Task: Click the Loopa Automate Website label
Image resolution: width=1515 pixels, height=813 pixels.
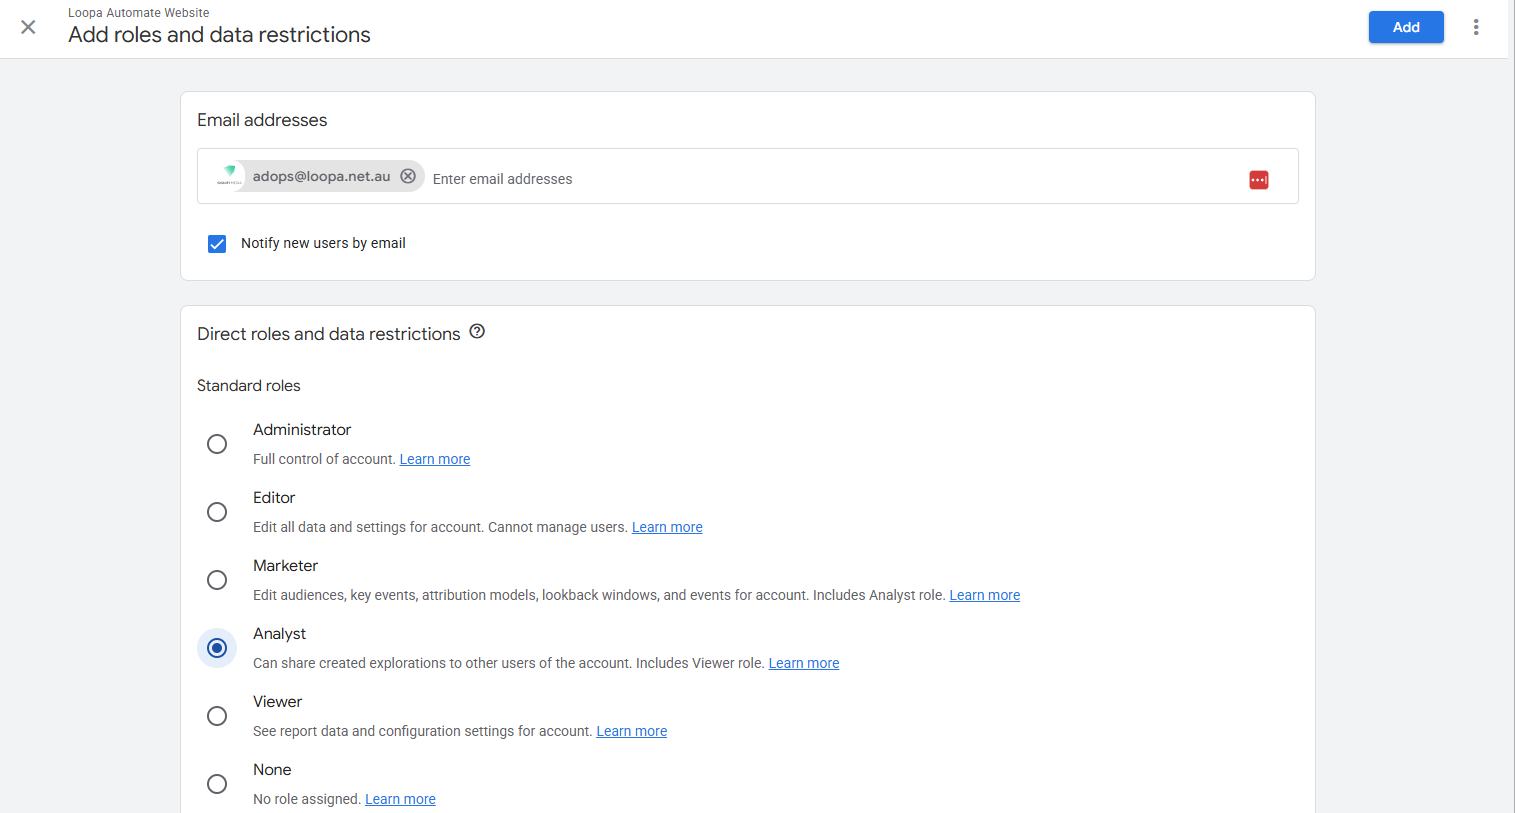Action: [139, 13]
